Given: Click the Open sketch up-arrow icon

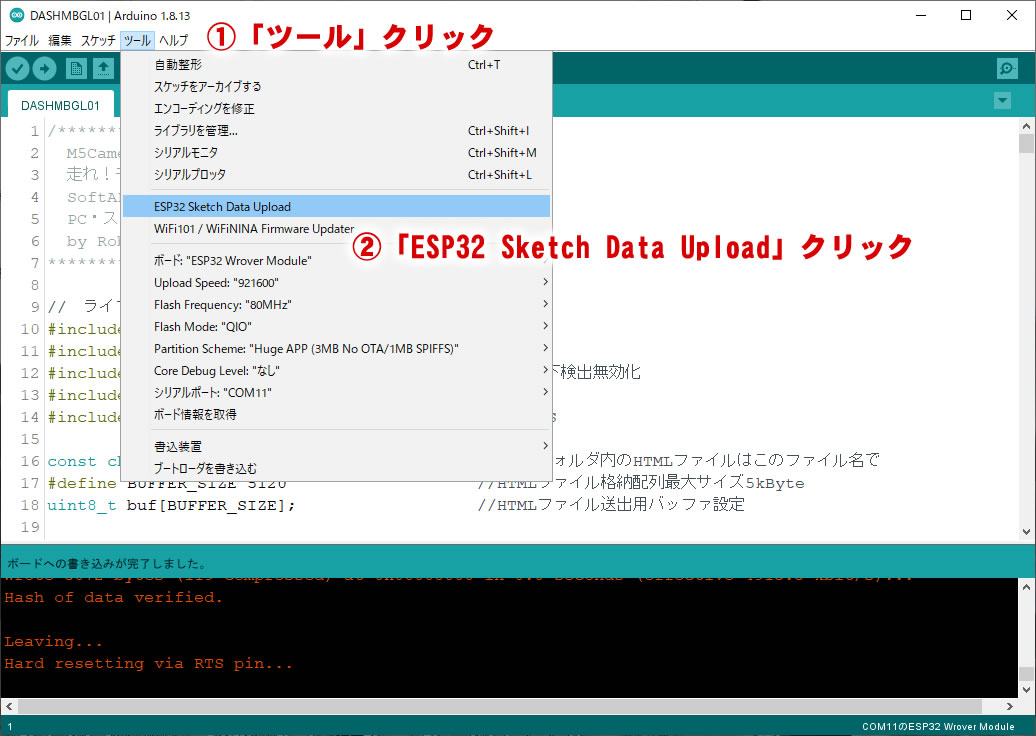Looking at the screenshot, I should pos(103,68).
